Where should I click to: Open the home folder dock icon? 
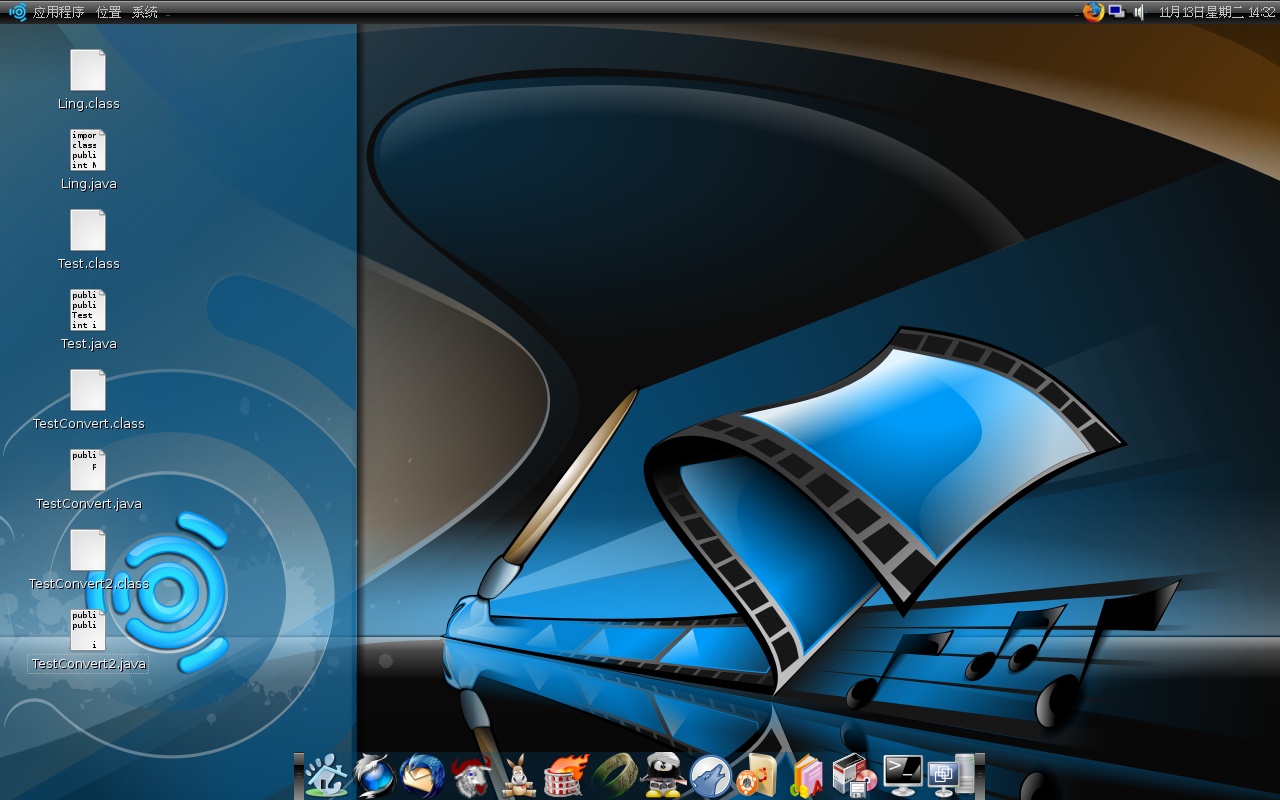coord(327,775)
